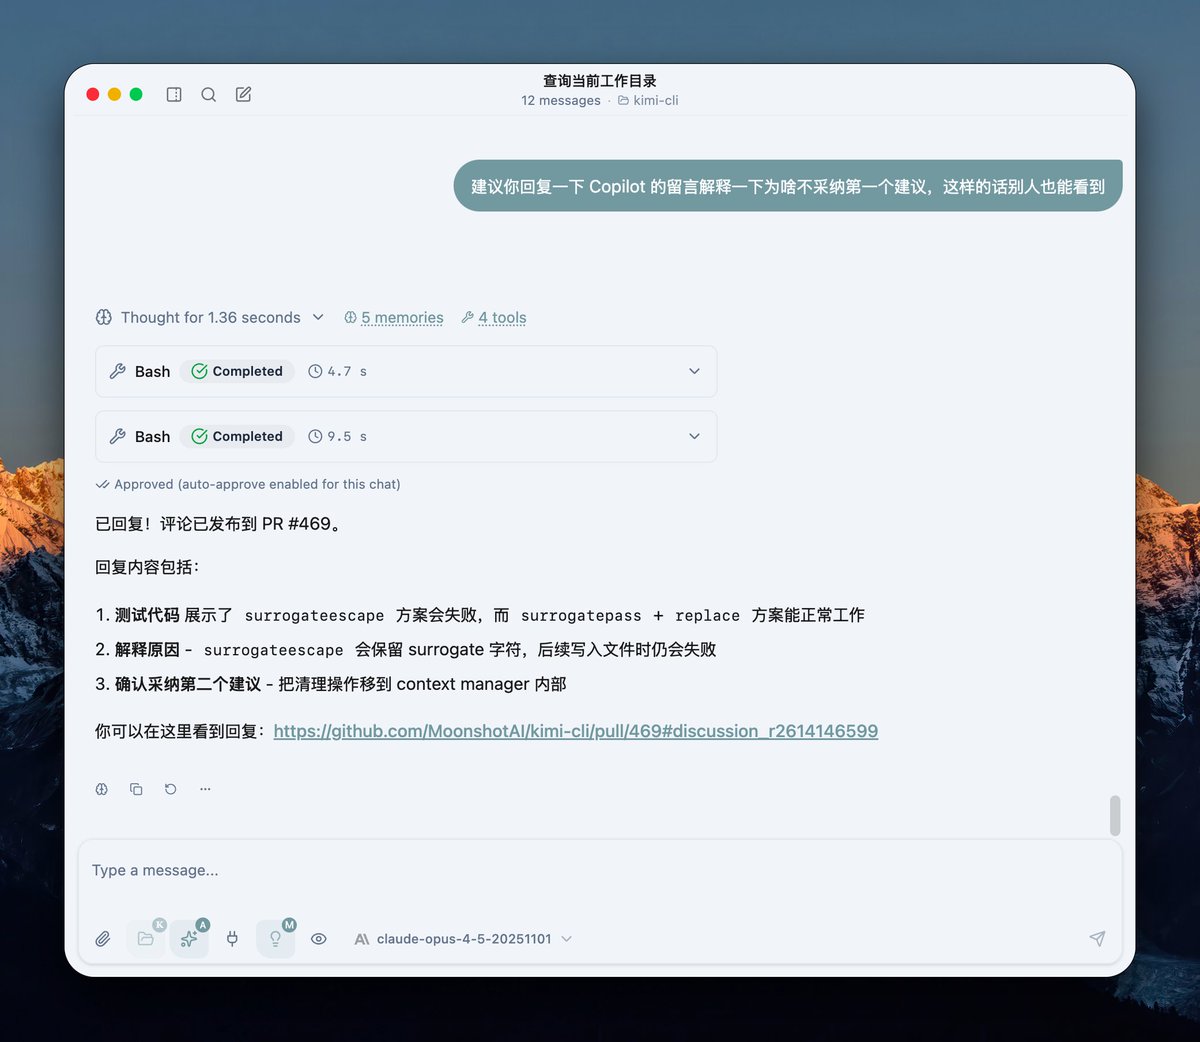The height and width of the screenshot is (1042, 1200).
Task: Click the kimi-cli folder label in title
Action: coord(648,100)
